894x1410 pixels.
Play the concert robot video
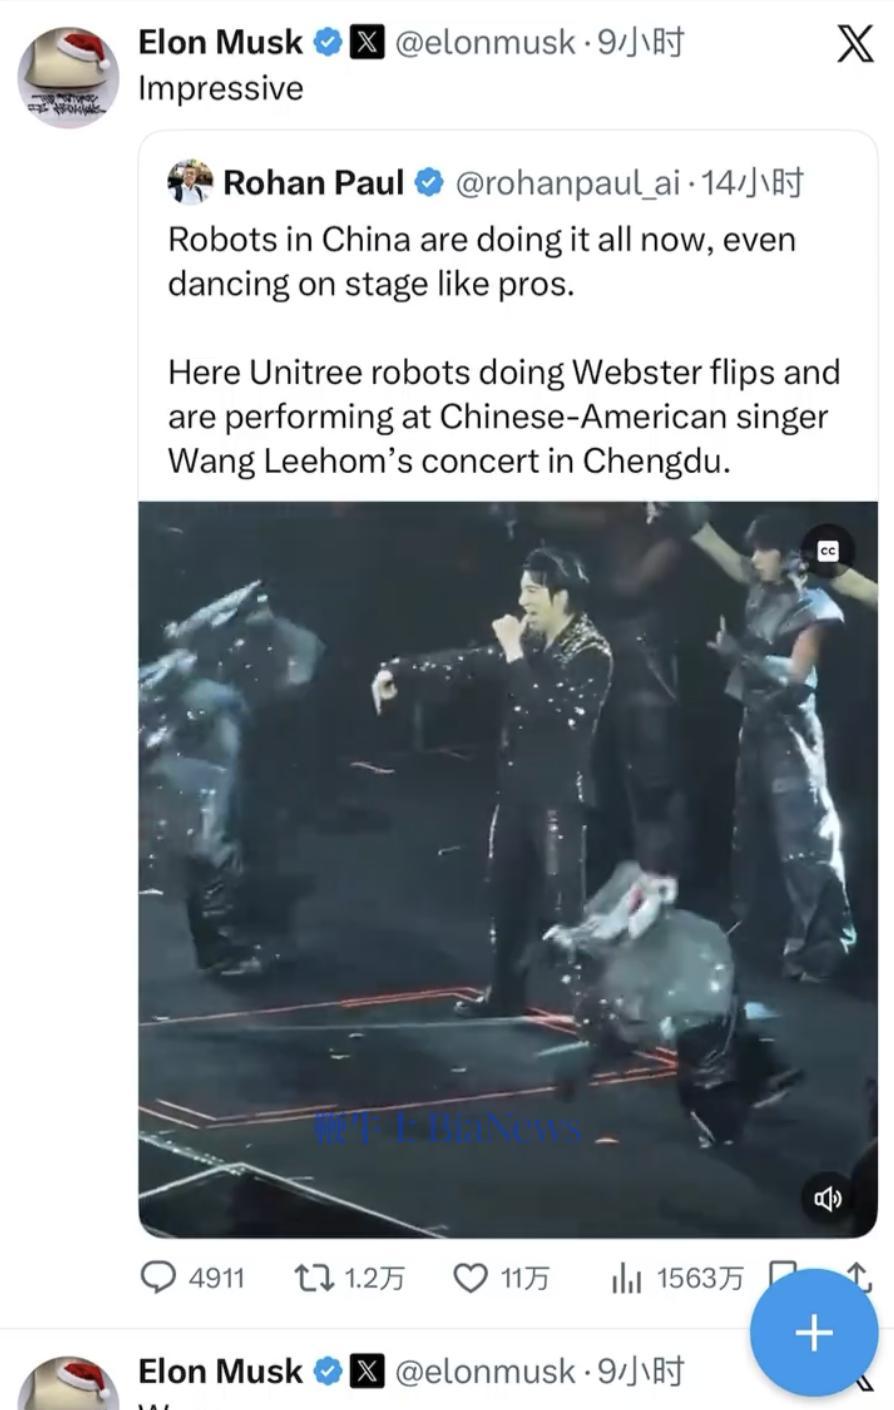[508, 869]
